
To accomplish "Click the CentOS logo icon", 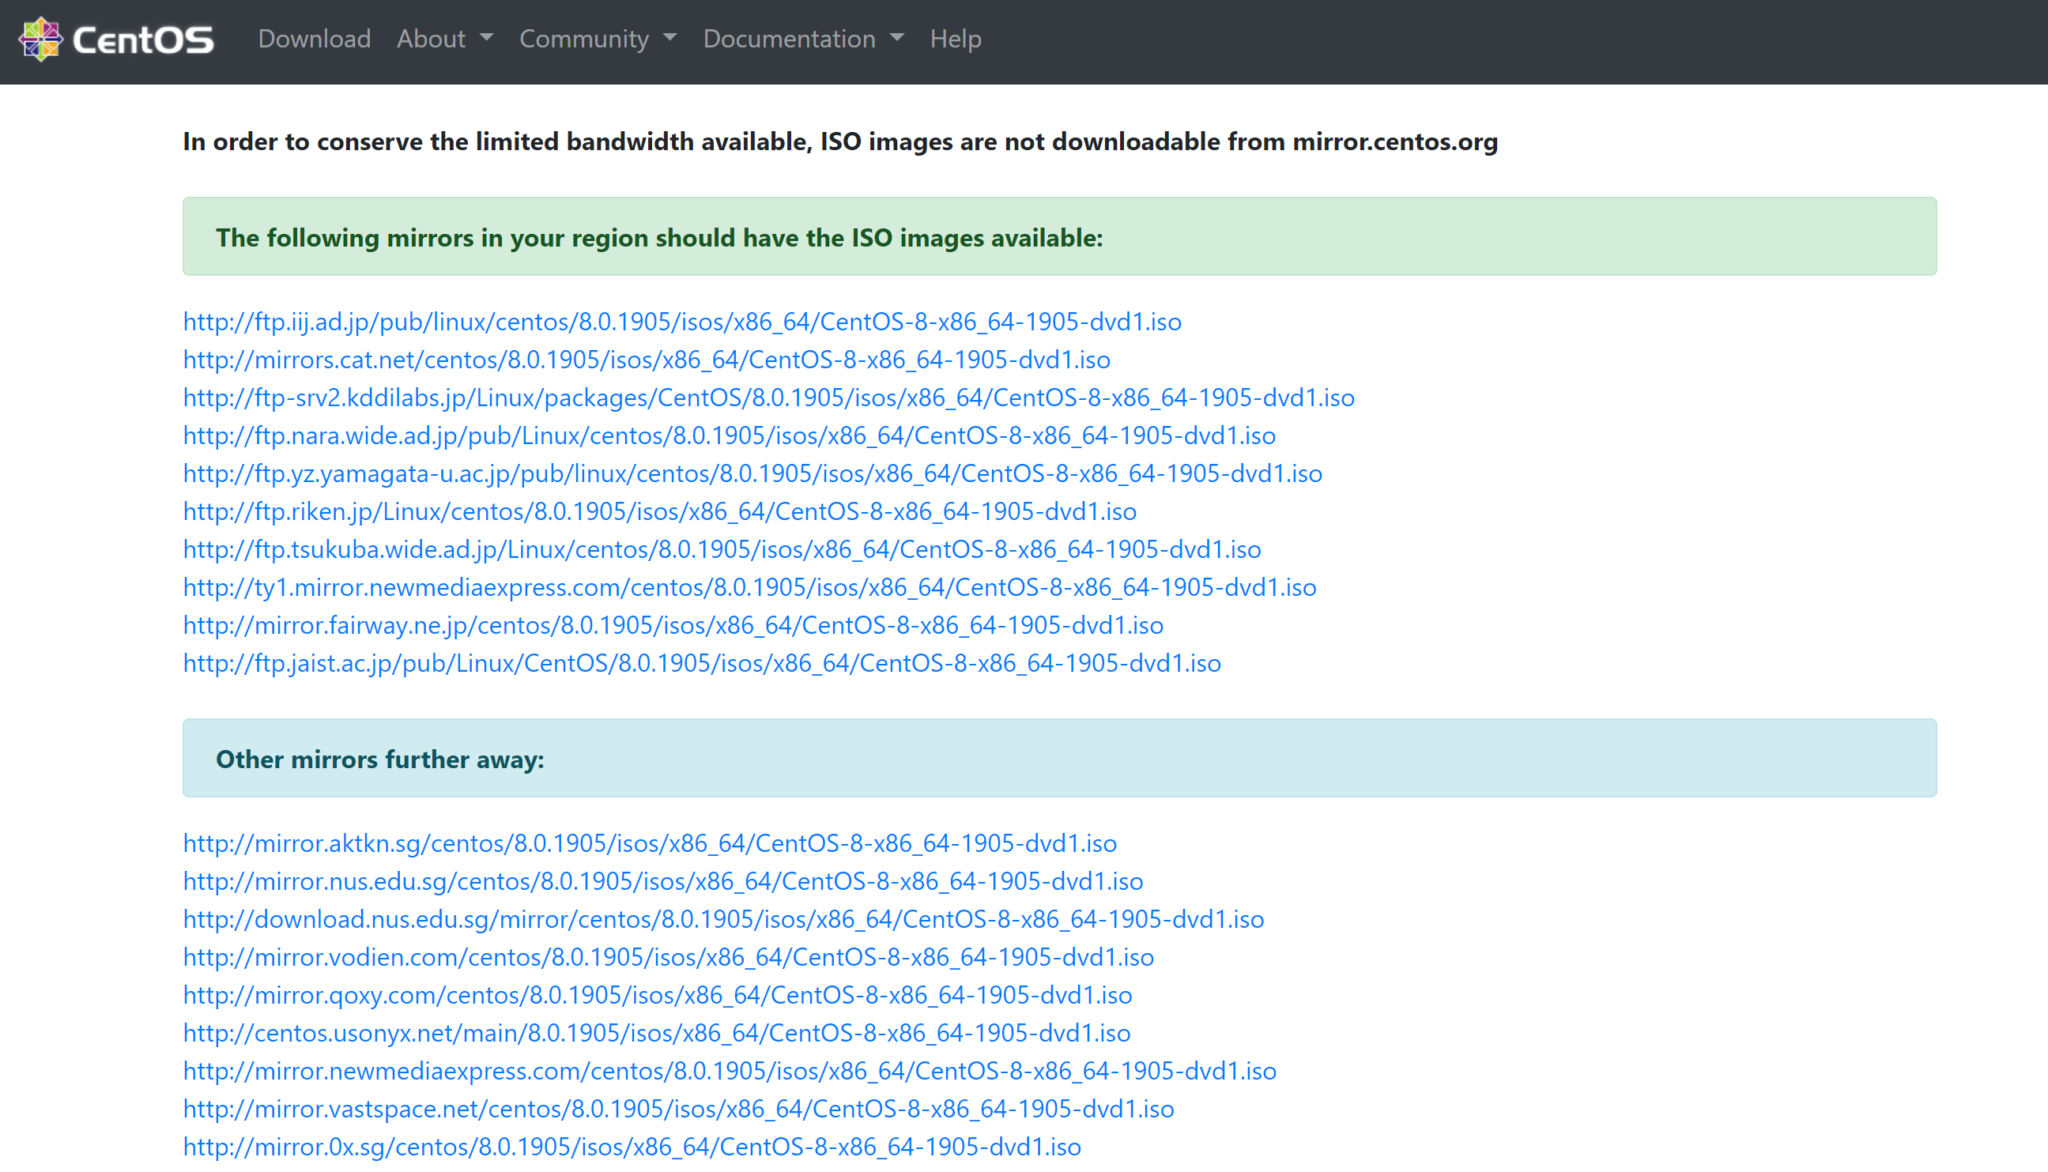I will coord(40,39).
